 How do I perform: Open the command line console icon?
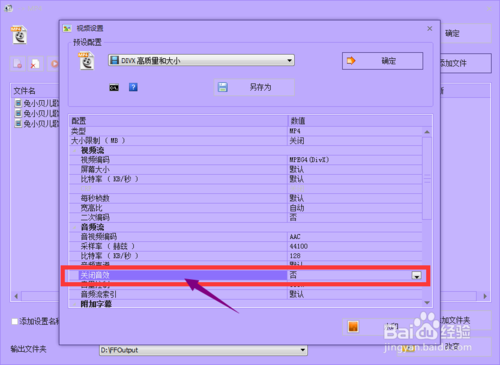114,88
